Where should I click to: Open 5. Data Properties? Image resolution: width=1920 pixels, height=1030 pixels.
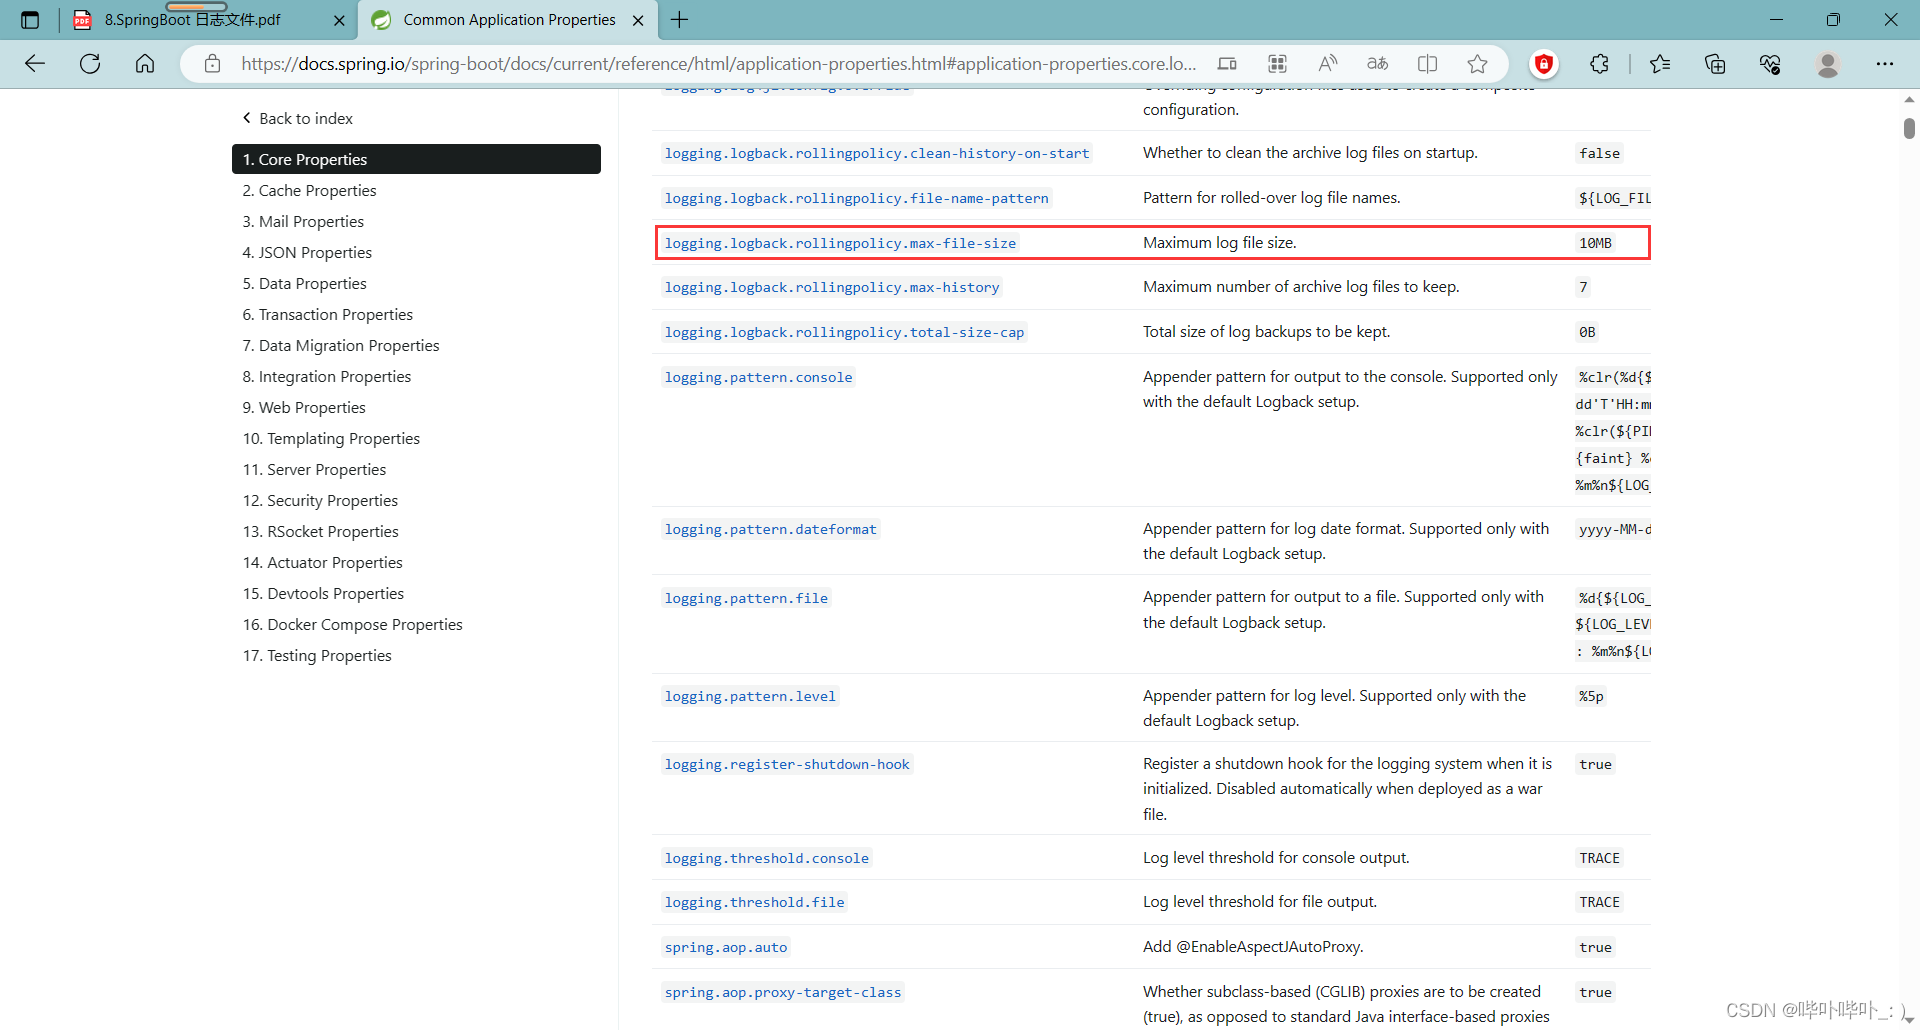(x=304, y=283)
